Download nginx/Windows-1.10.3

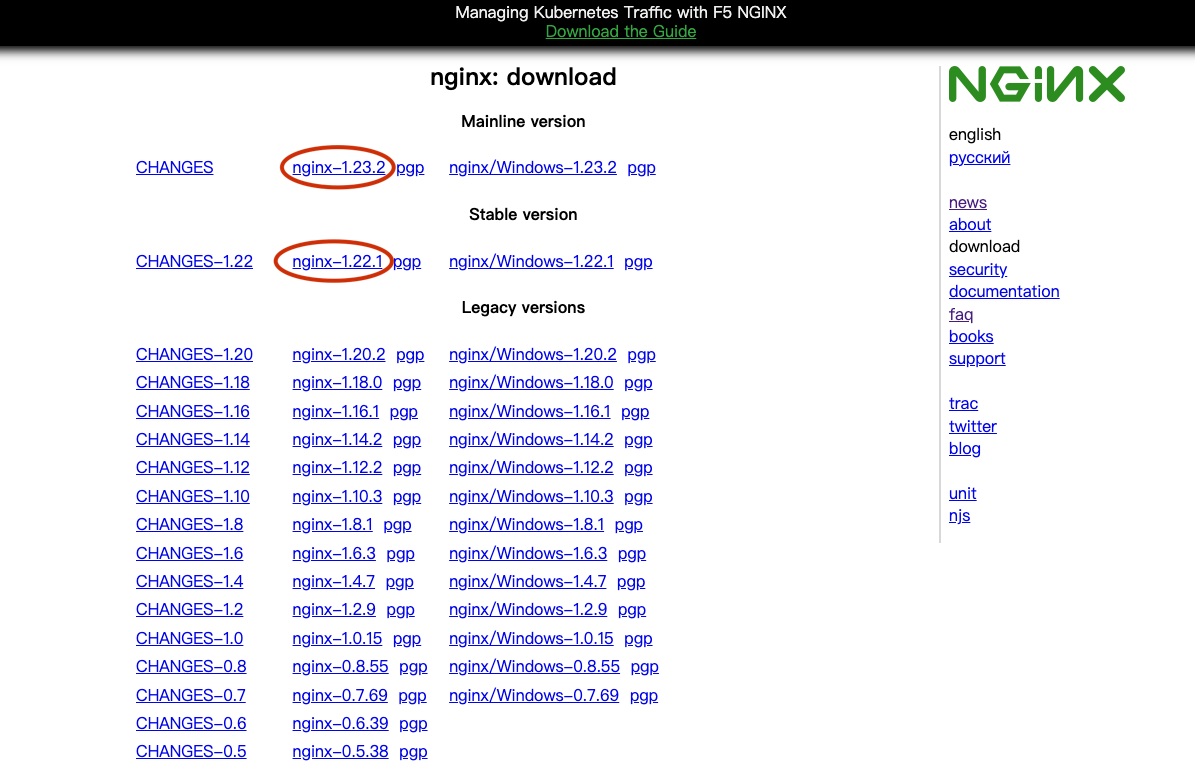[531, 496]
